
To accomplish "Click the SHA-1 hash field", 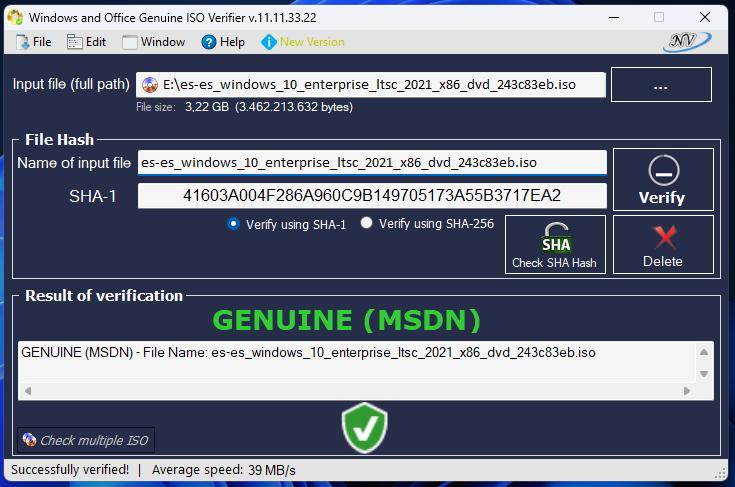I will pos(372,195).
